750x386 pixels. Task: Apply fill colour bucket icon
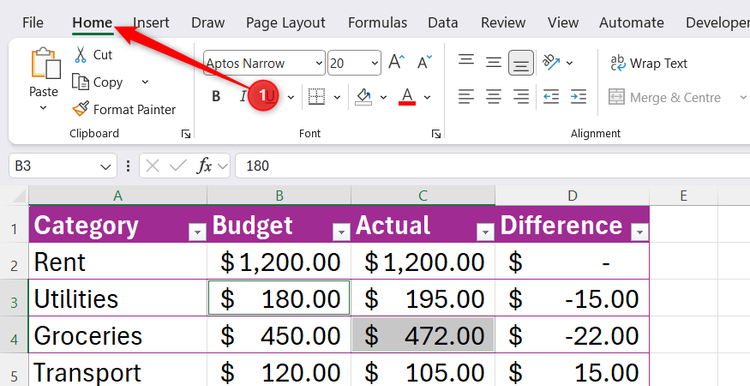tap(364, 97)
